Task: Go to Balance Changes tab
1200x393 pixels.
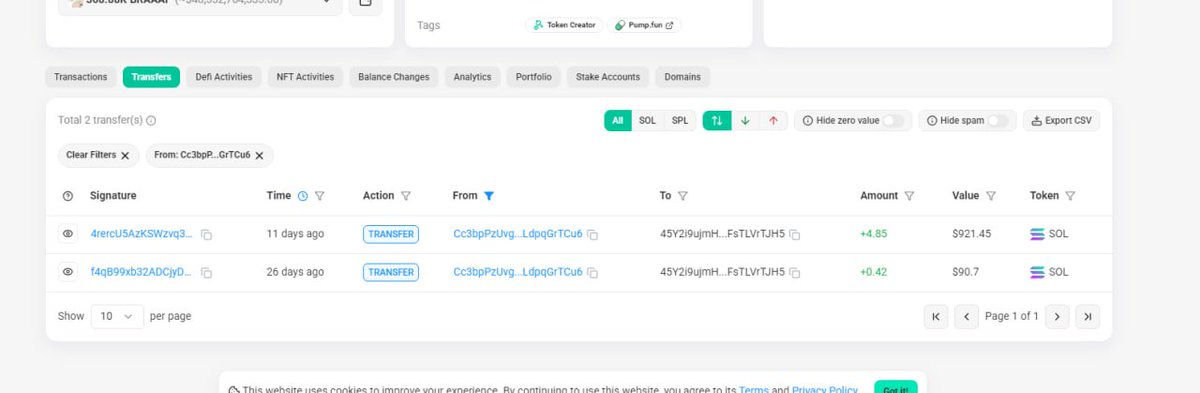Action: click(x=394, y=77)
